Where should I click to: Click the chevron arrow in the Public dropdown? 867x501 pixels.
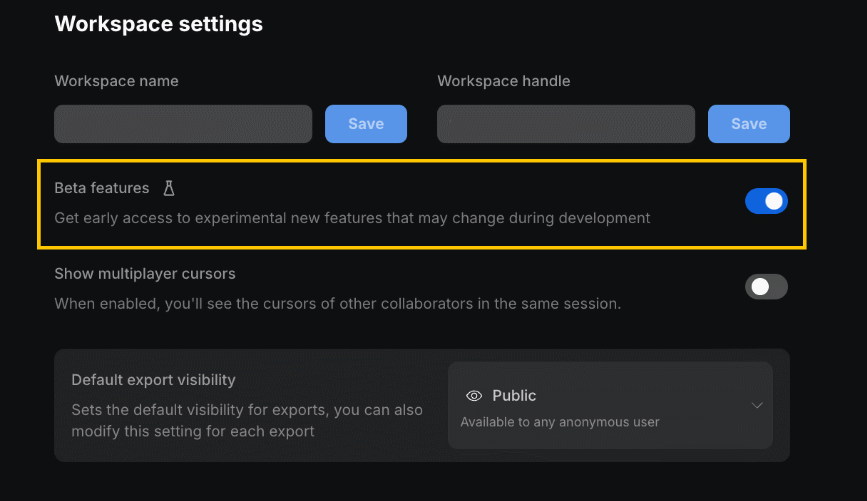click(x=757, y=405)
